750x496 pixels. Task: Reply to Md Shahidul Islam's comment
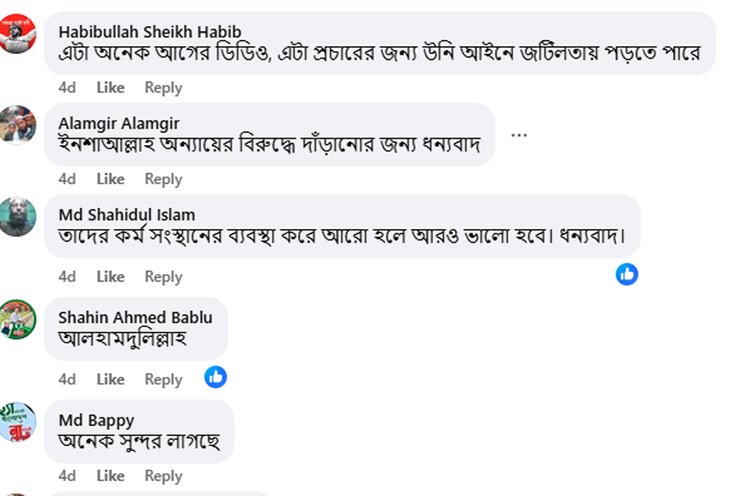click(x=163, y=276)
